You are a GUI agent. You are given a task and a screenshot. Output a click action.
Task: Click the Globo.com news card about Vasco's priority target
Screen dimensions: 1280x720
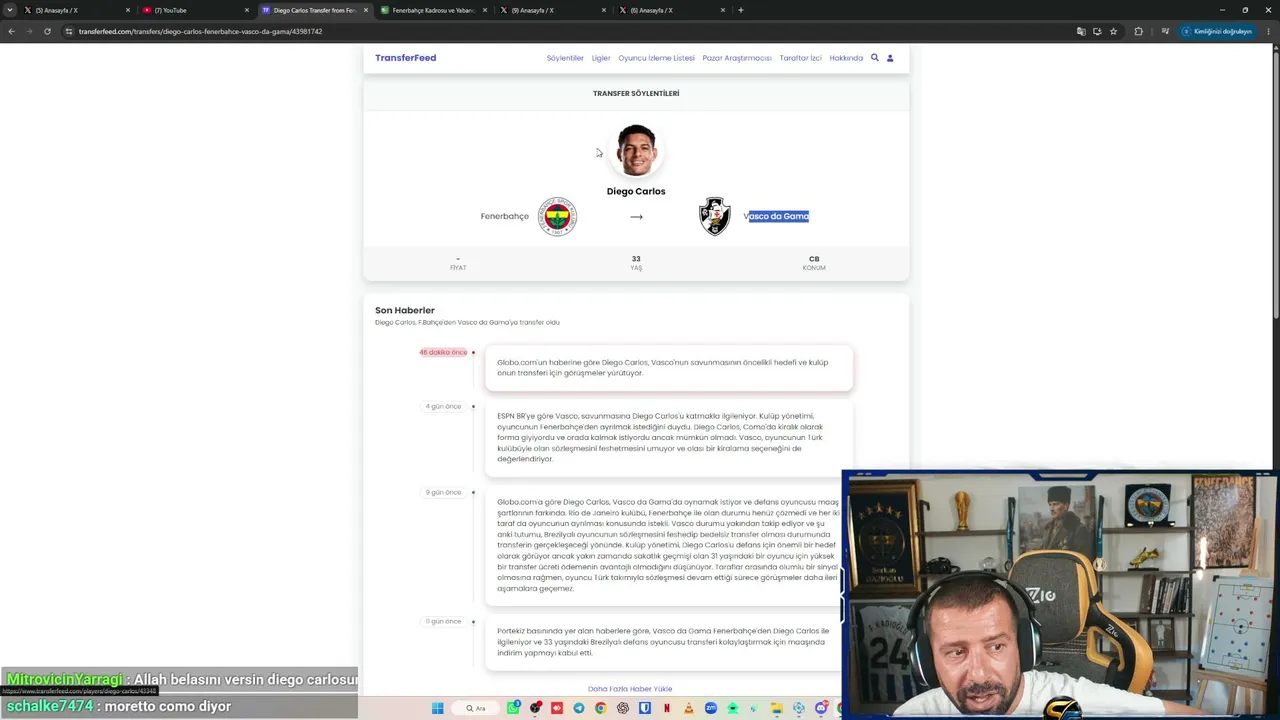[x=669, y=367]
